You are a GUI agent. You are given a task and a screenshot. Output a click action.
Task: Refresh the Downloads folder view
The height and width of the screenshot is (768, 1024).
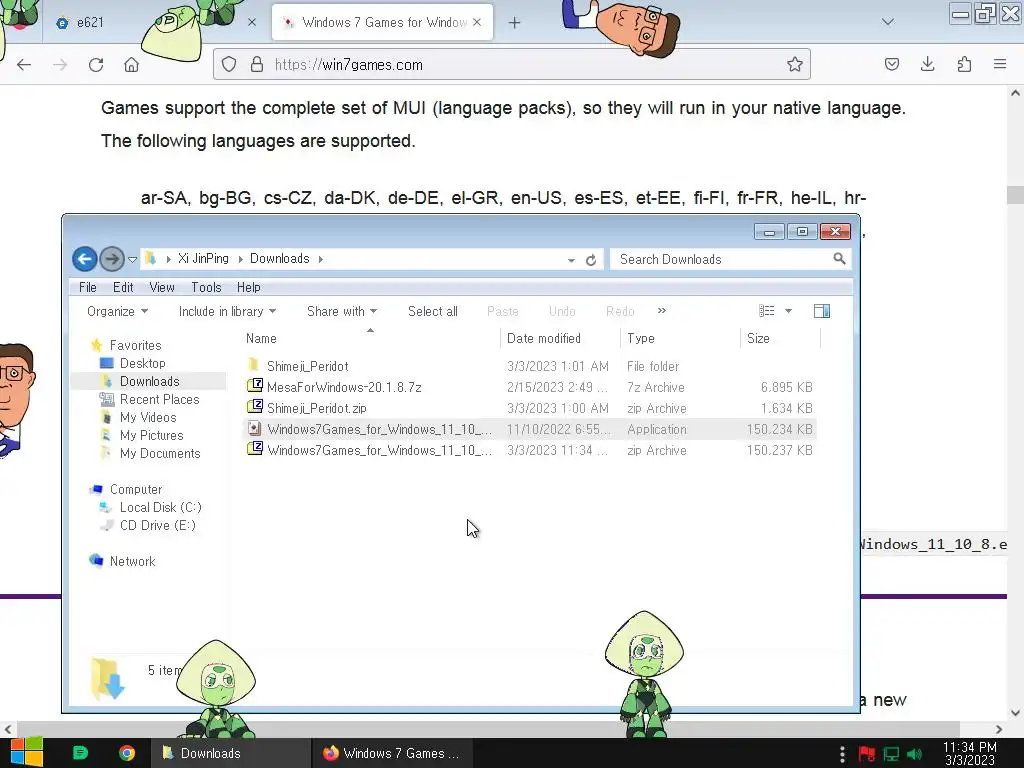[591, 260]
